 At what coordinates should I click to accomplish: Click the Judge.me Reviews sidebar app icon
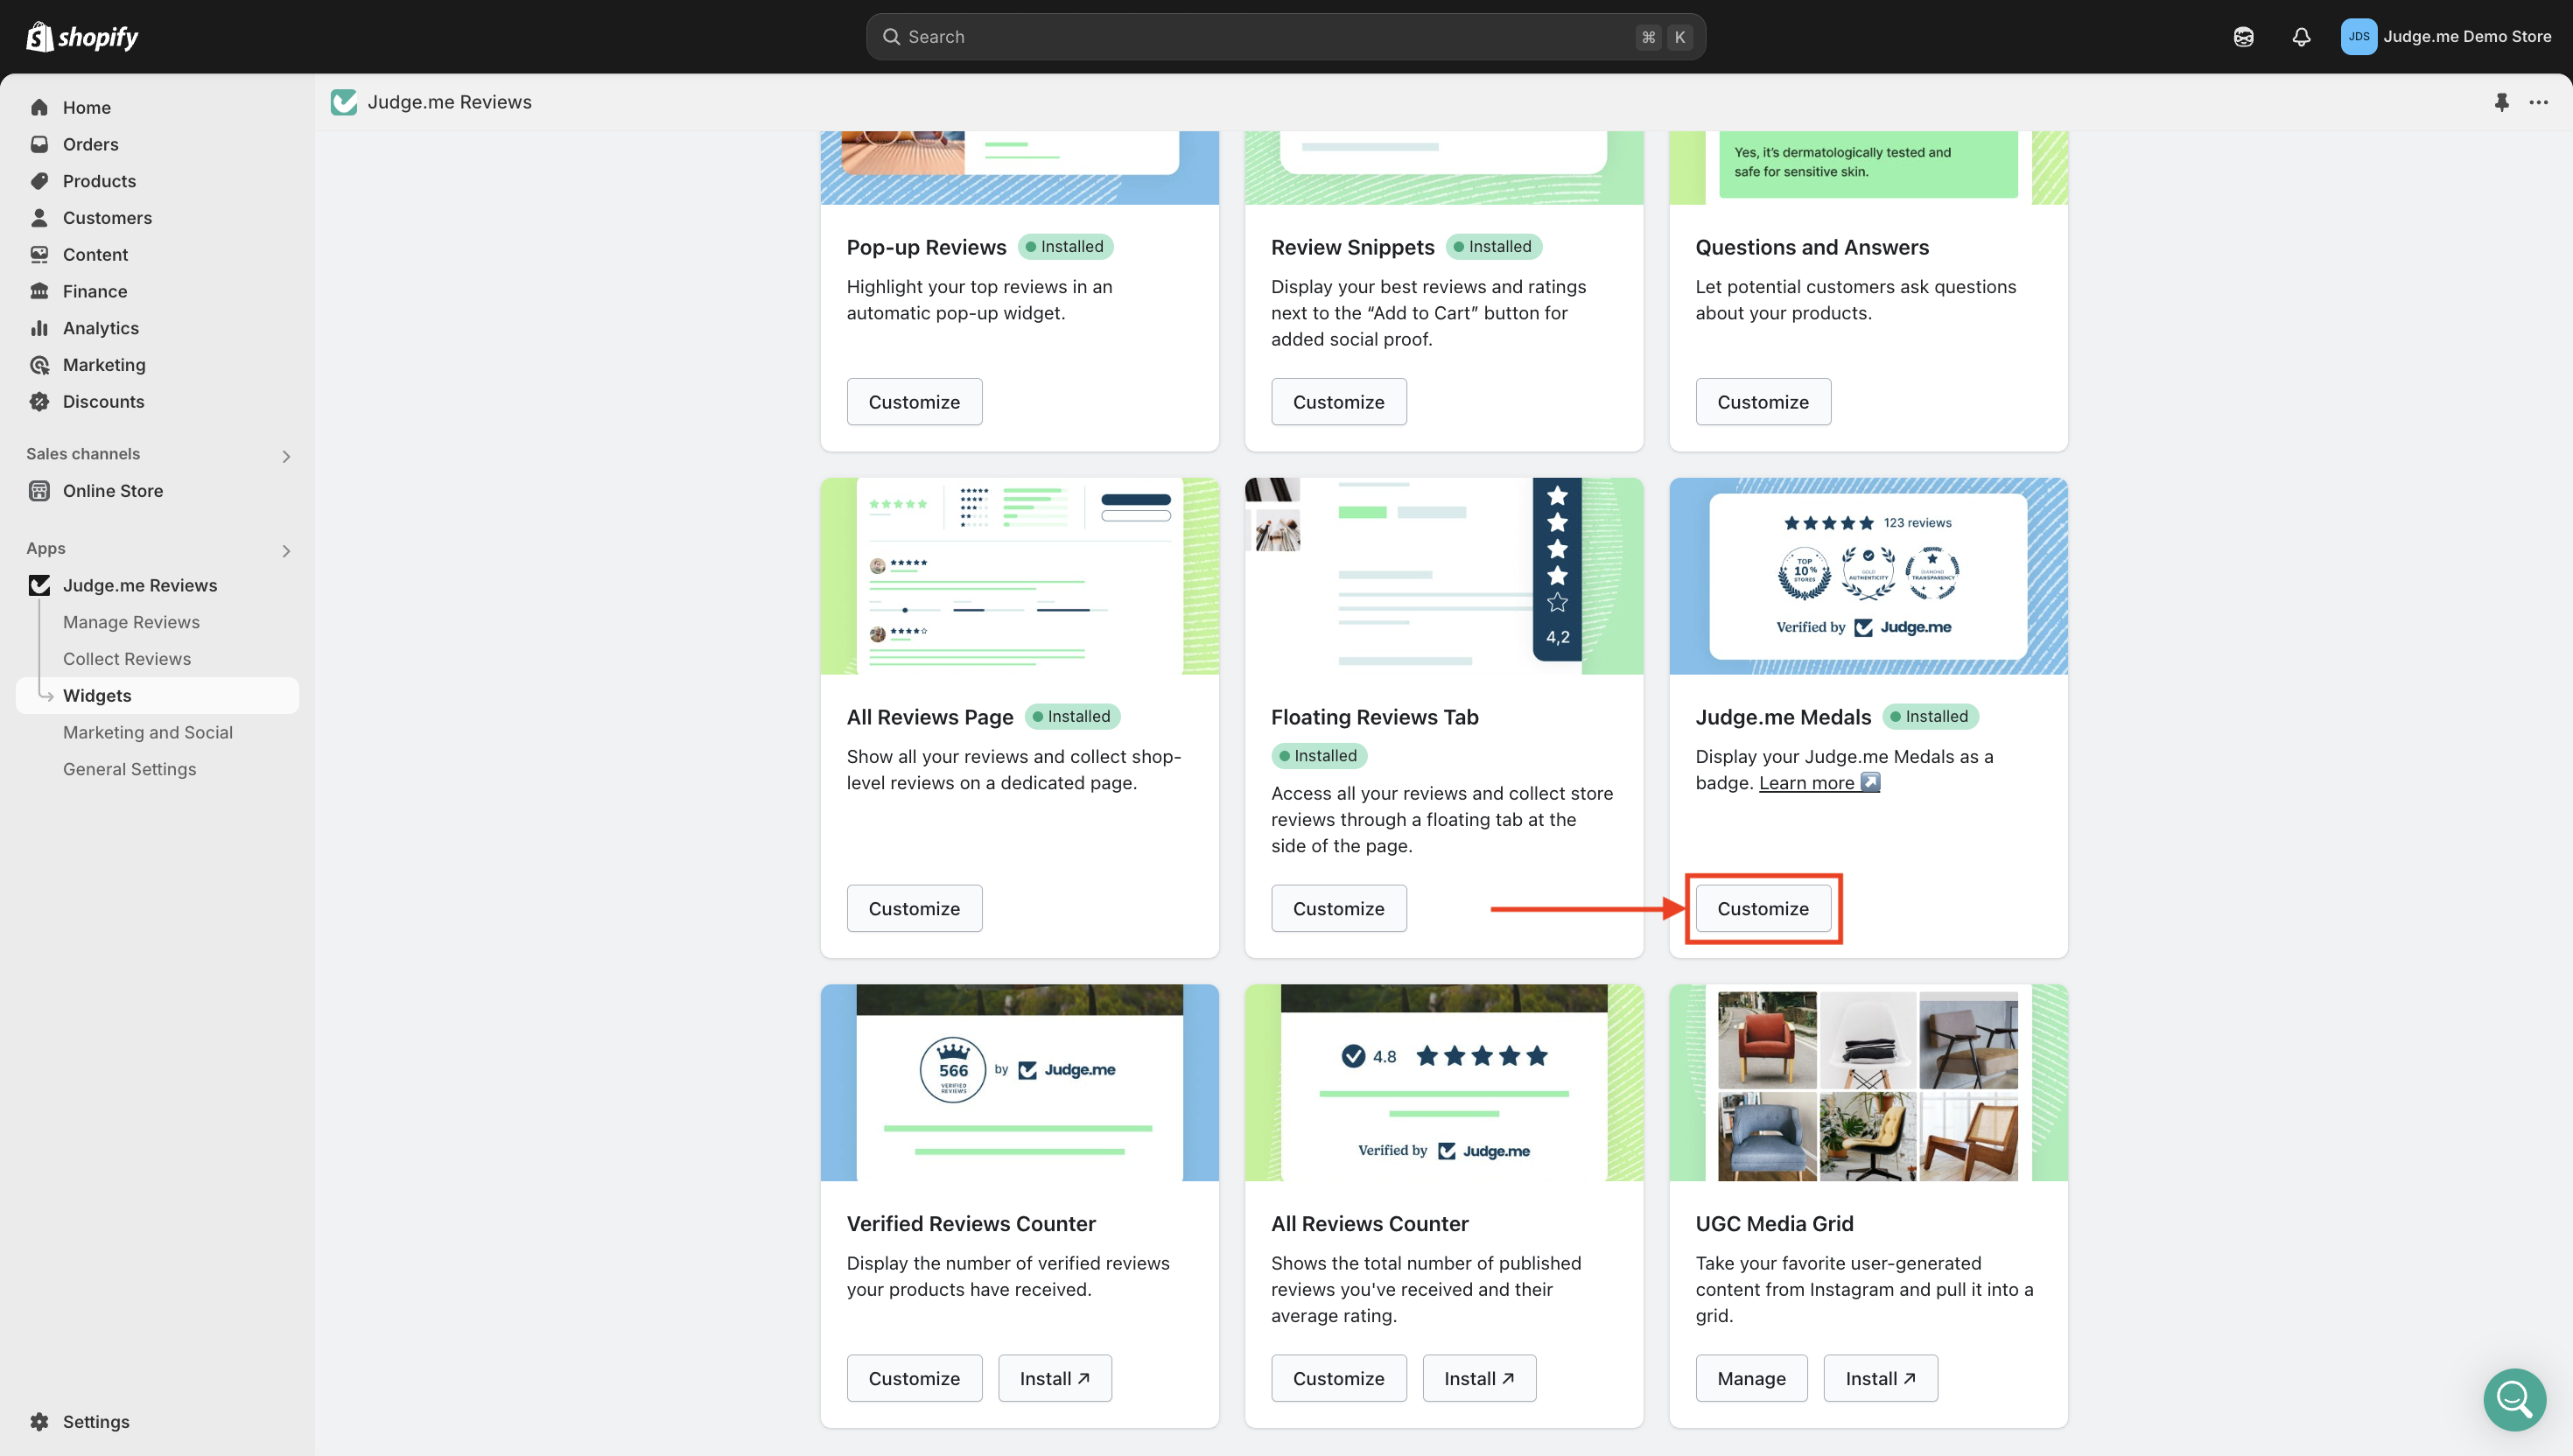coord(39,585)
